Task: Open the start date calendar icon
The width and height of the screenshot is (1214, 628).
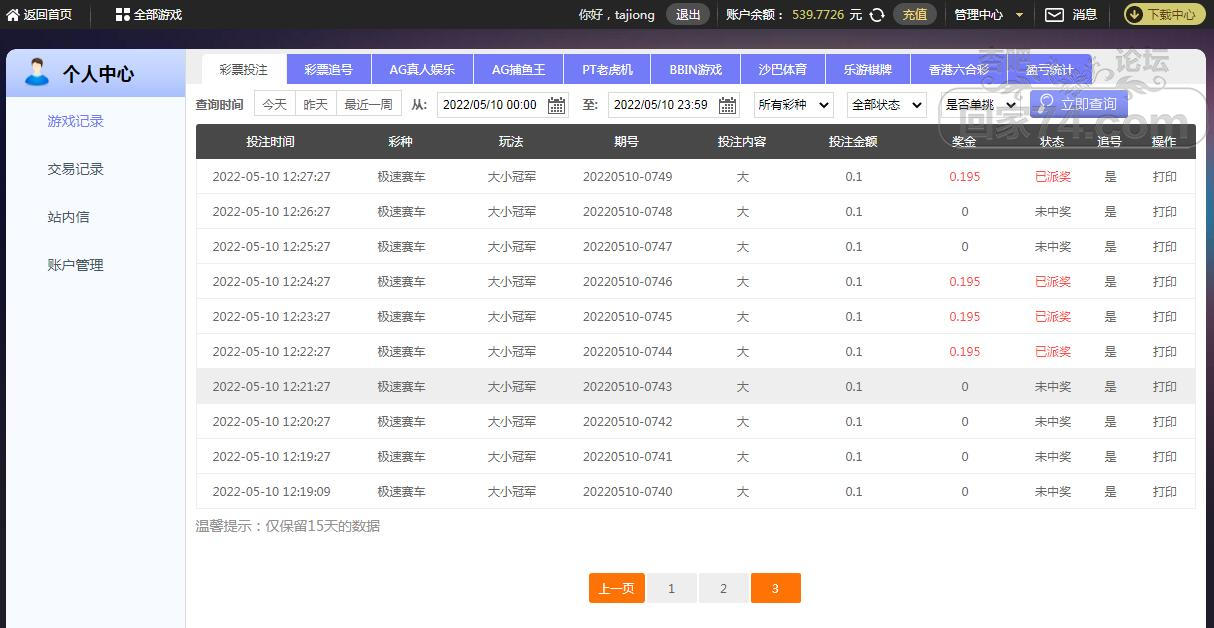Action: coord(557,105)
